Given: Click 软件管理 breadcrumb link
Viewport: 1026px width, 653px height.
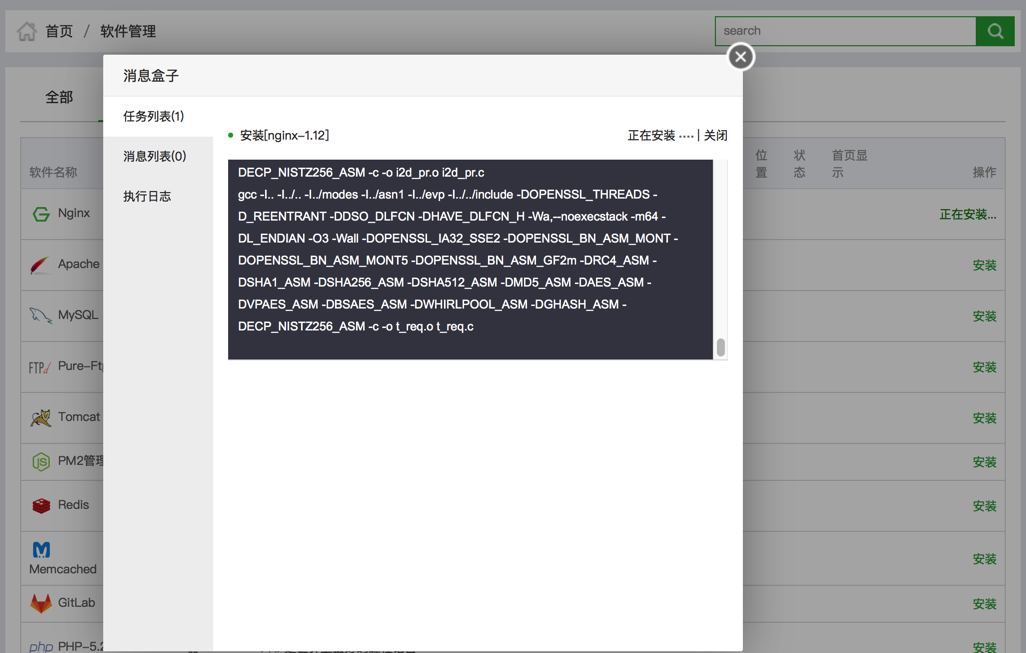Looking at the screenshot, I should tap(128, 31).
